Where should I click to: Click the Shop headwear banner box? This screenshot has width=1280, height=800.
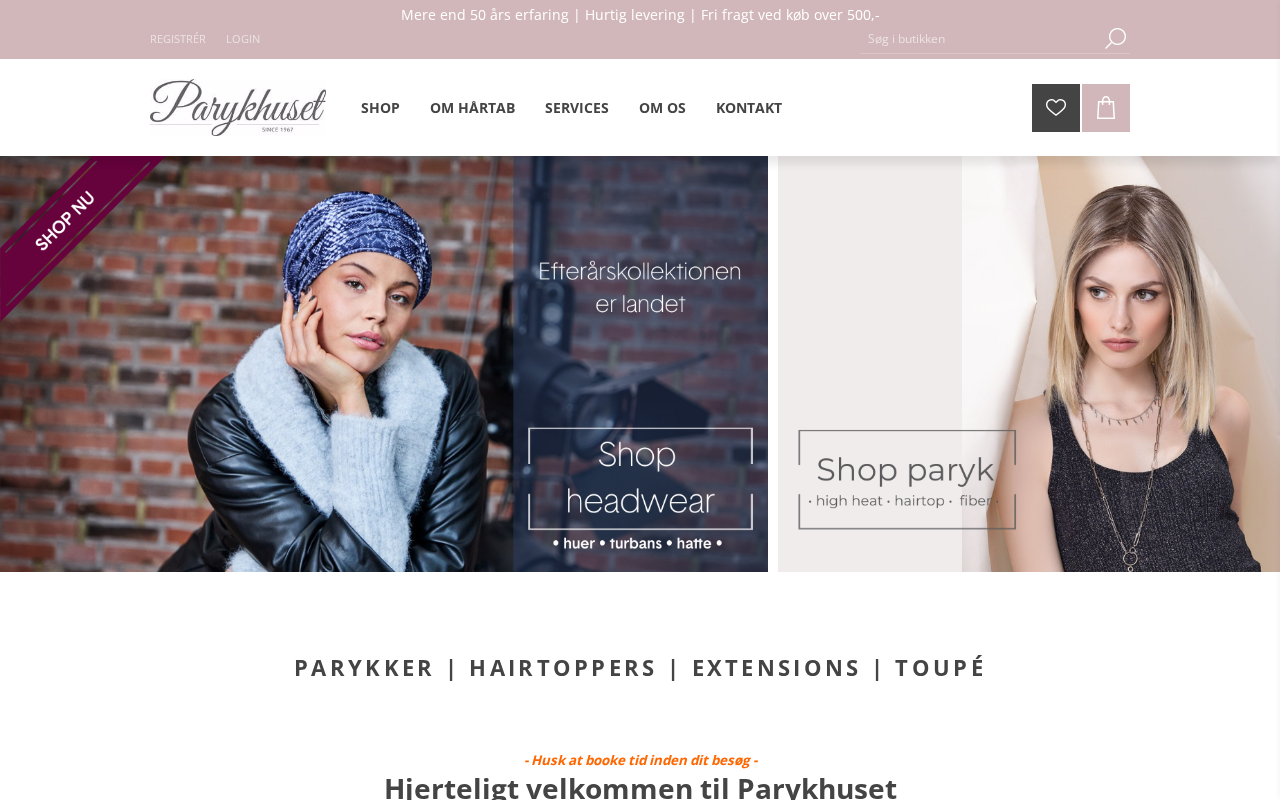[641, 479]
